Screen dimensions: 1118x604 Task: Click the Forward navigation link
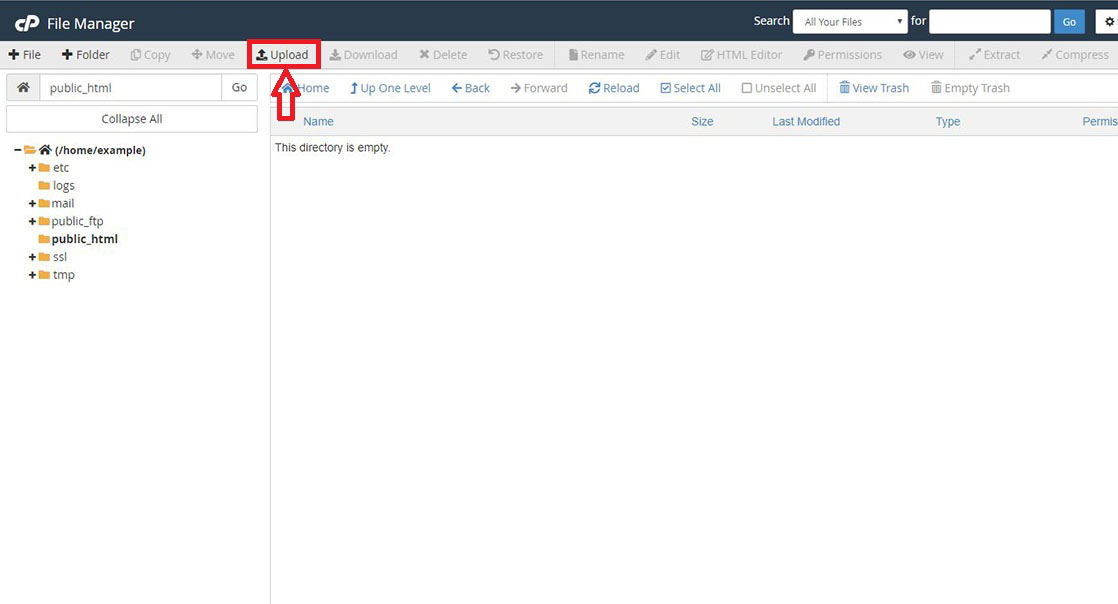pyautogui.click(x=539, y=88)
